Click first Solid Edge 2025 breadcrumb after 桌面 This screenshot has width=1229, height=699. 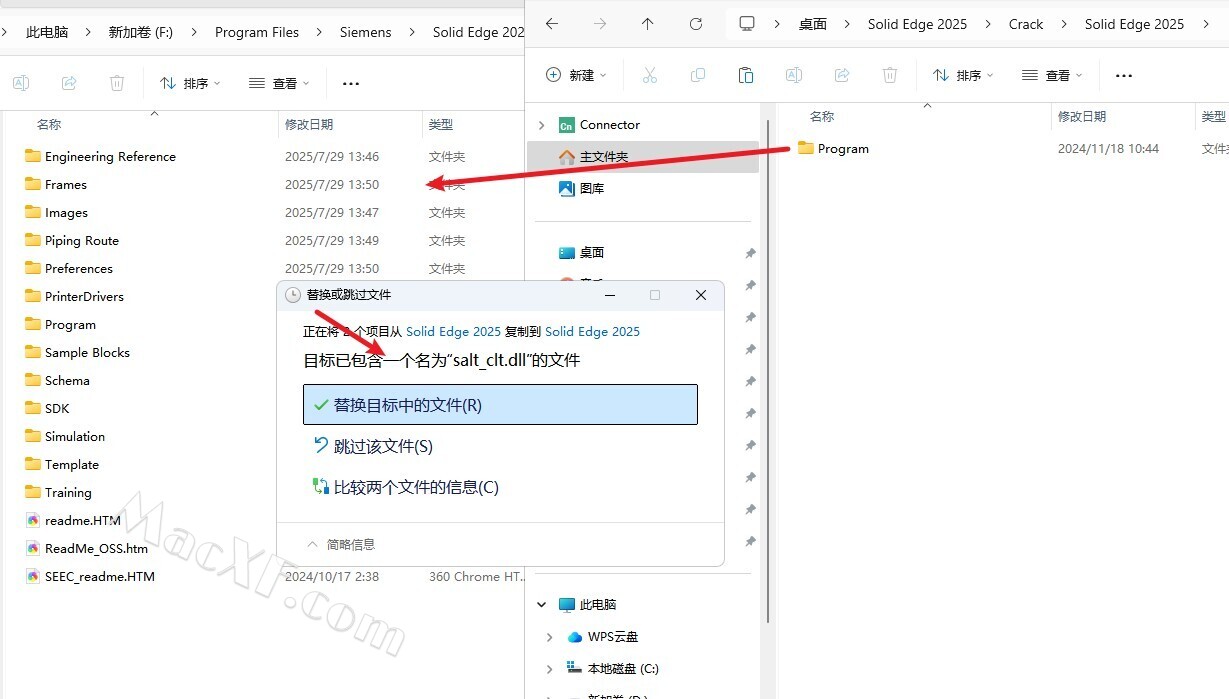(917, 24)
